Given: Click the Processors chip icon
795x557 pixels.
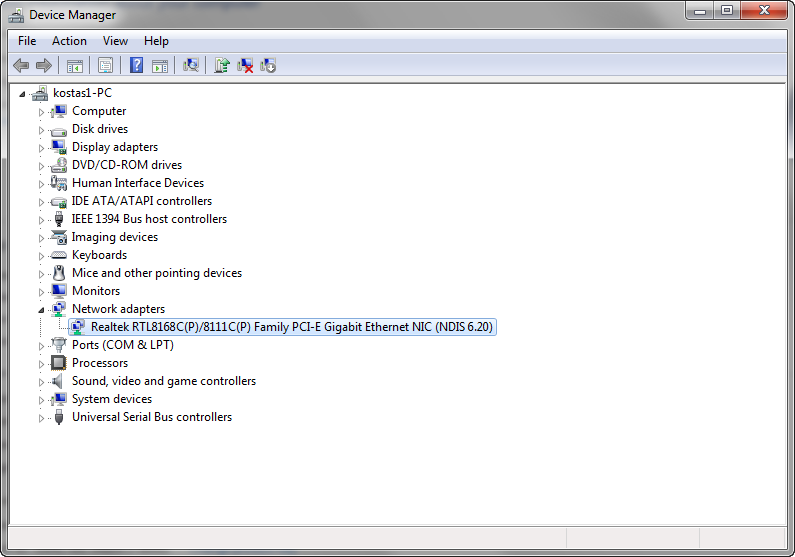Looking at the screenshot, I should point(59,363).
